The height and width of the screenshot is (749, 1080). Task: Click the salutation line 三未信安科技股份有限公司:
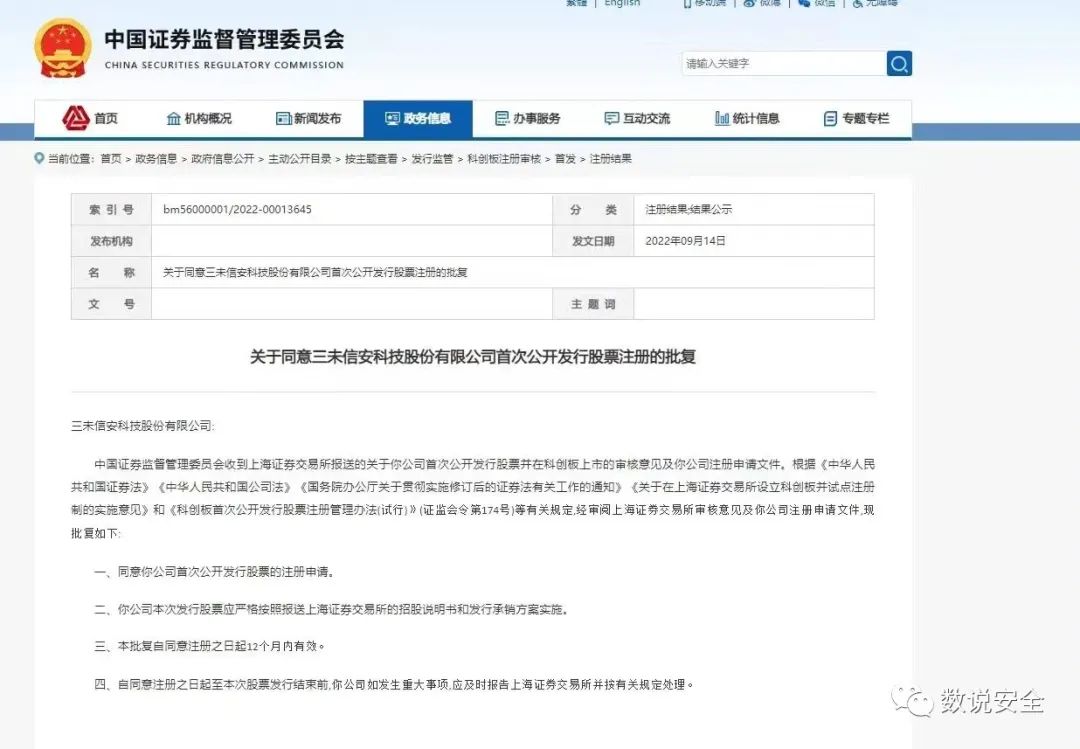[x=143, y=426]
